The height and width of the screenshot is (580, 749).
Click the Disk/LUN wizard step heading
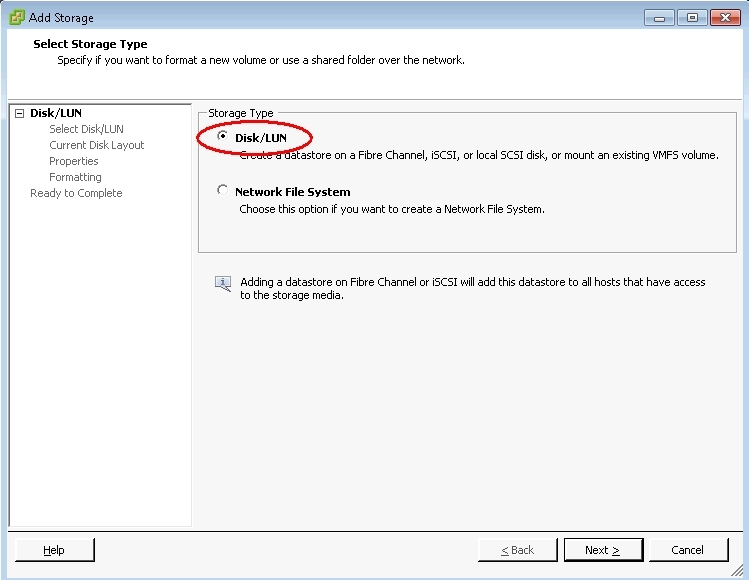(x=56, y=113)
